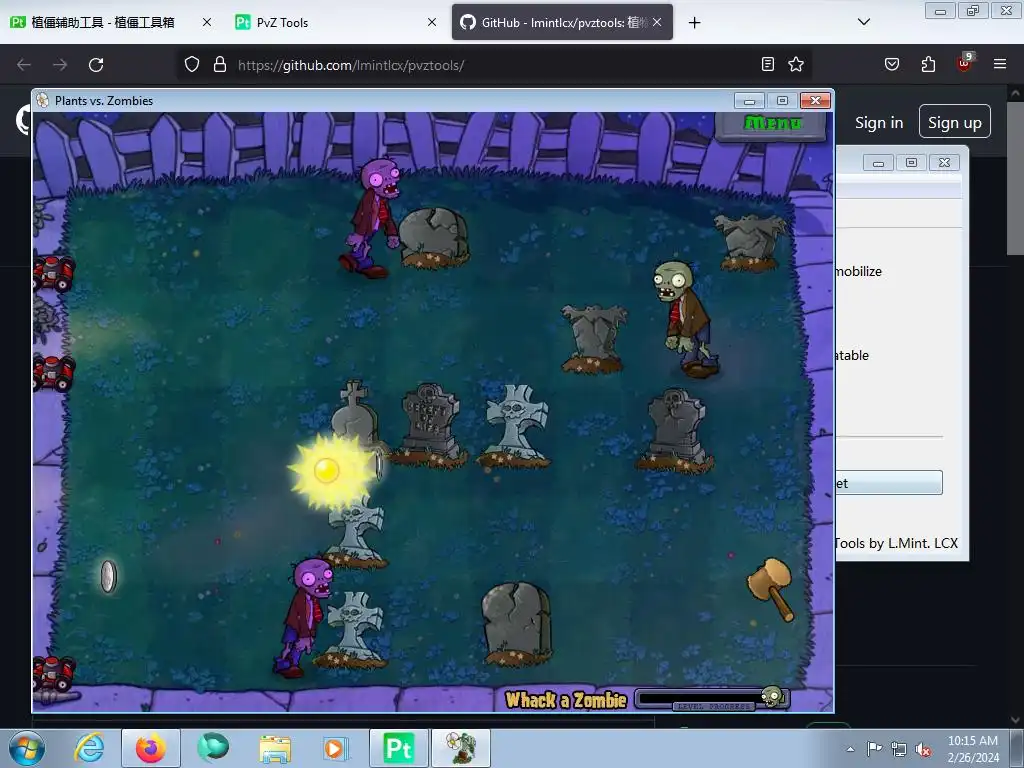Open Firefox from the taskbar
This screenshot has width=1024, height=768.
[x=151, y=748]
